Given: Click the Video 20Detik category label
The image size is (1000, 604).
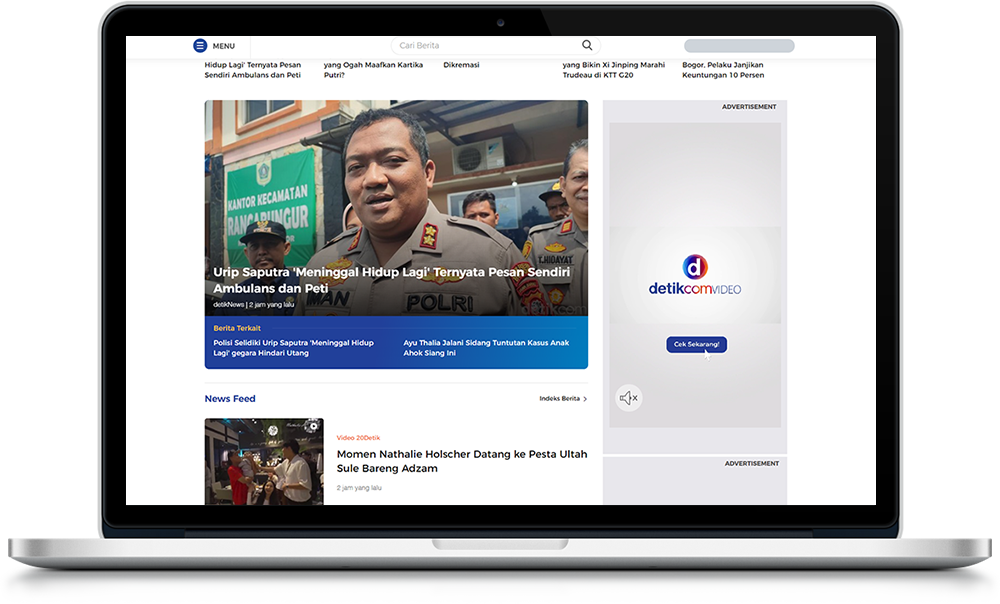Looking at the screenshot, I should coord(358,438).
